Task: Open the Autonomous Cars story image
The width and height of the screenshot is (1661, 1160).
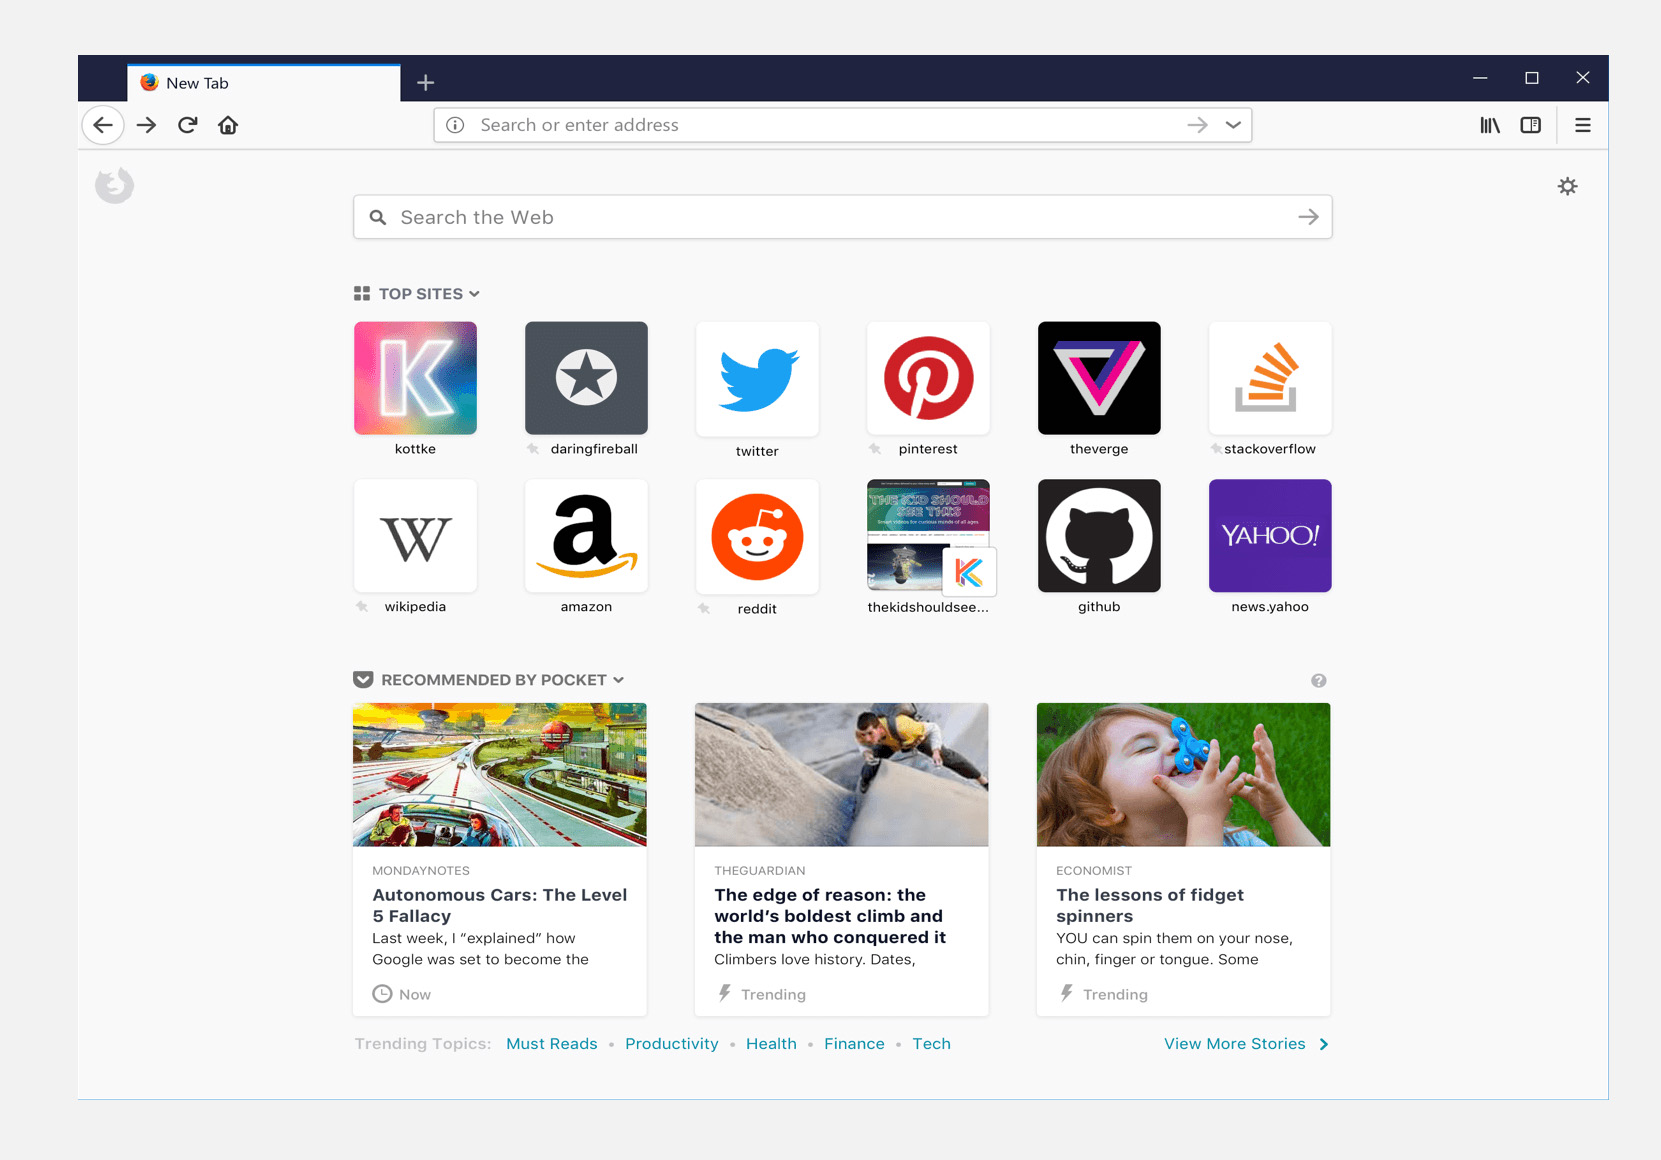Action: 500,775
